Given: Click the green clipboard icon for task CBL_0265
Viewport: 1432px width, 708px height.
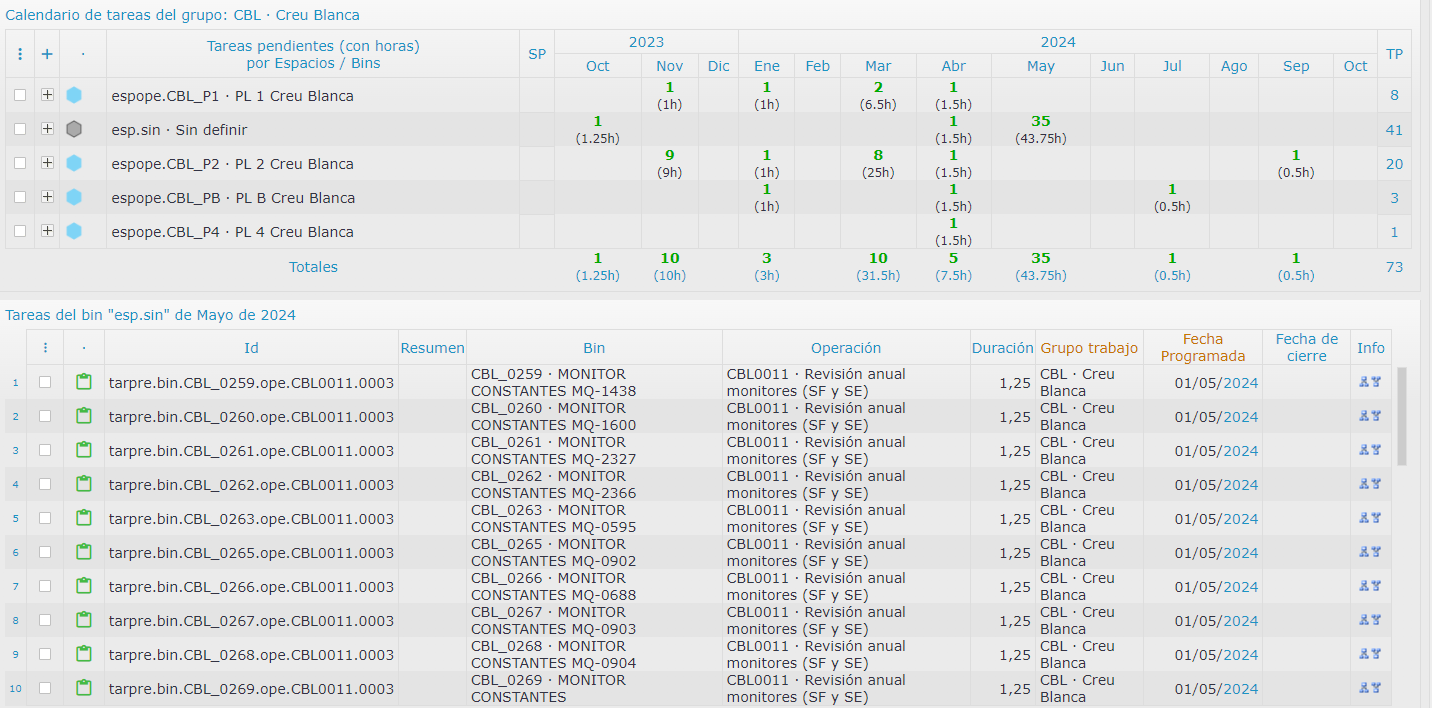Looking at the screenshot, I should (x=84, y=552).
